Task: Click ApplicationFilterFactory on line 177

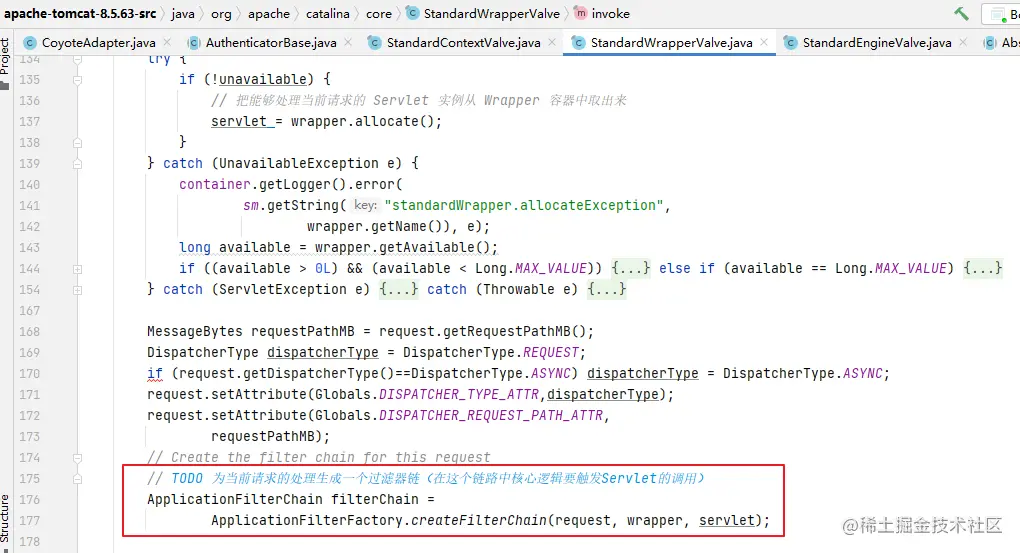Action: tap(307, 520)
